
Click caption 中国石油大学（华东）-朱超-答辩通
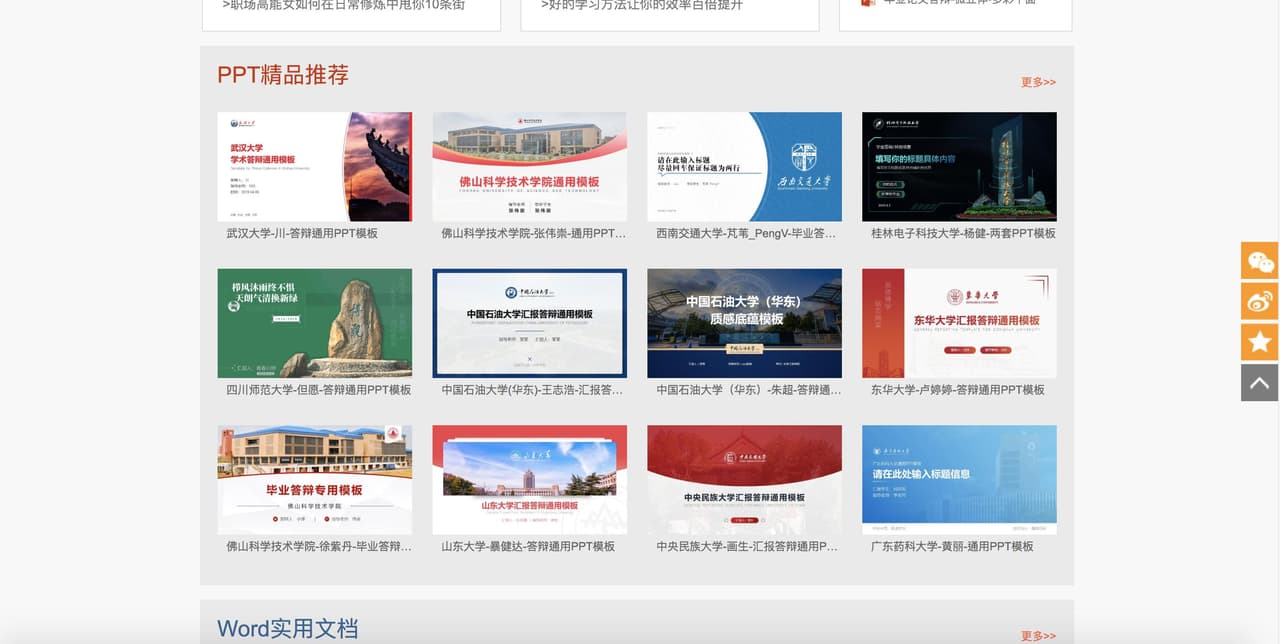tap(749, 390)
